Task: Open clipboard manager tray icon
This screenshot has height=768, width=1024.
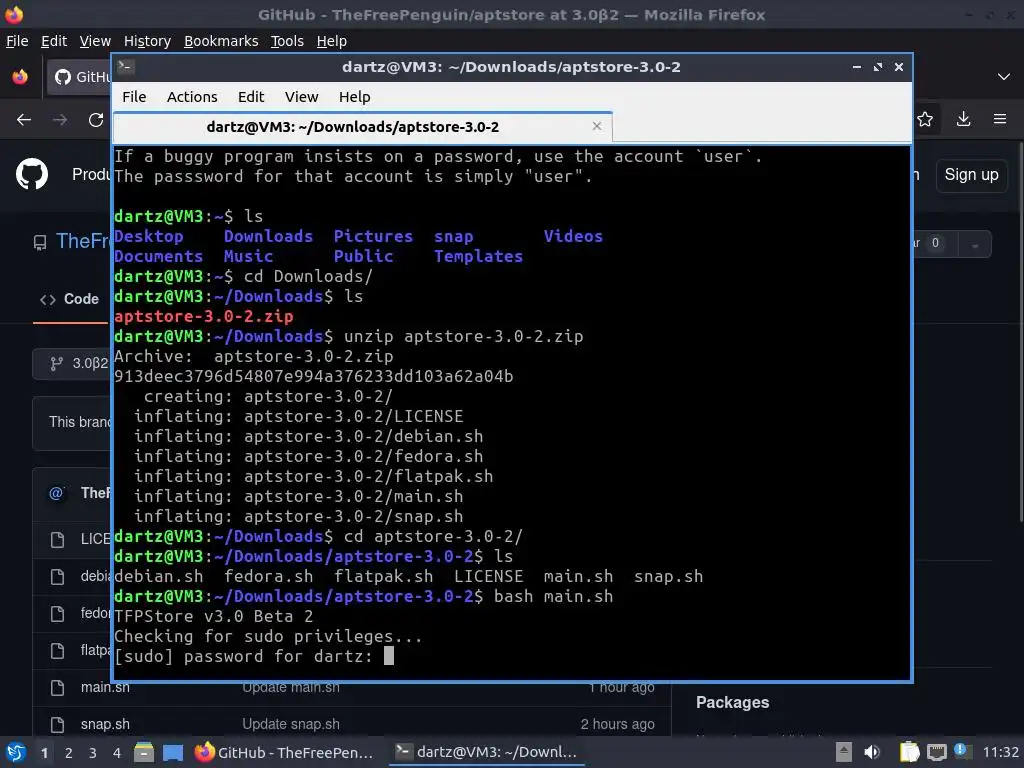Action: (909, 752)
